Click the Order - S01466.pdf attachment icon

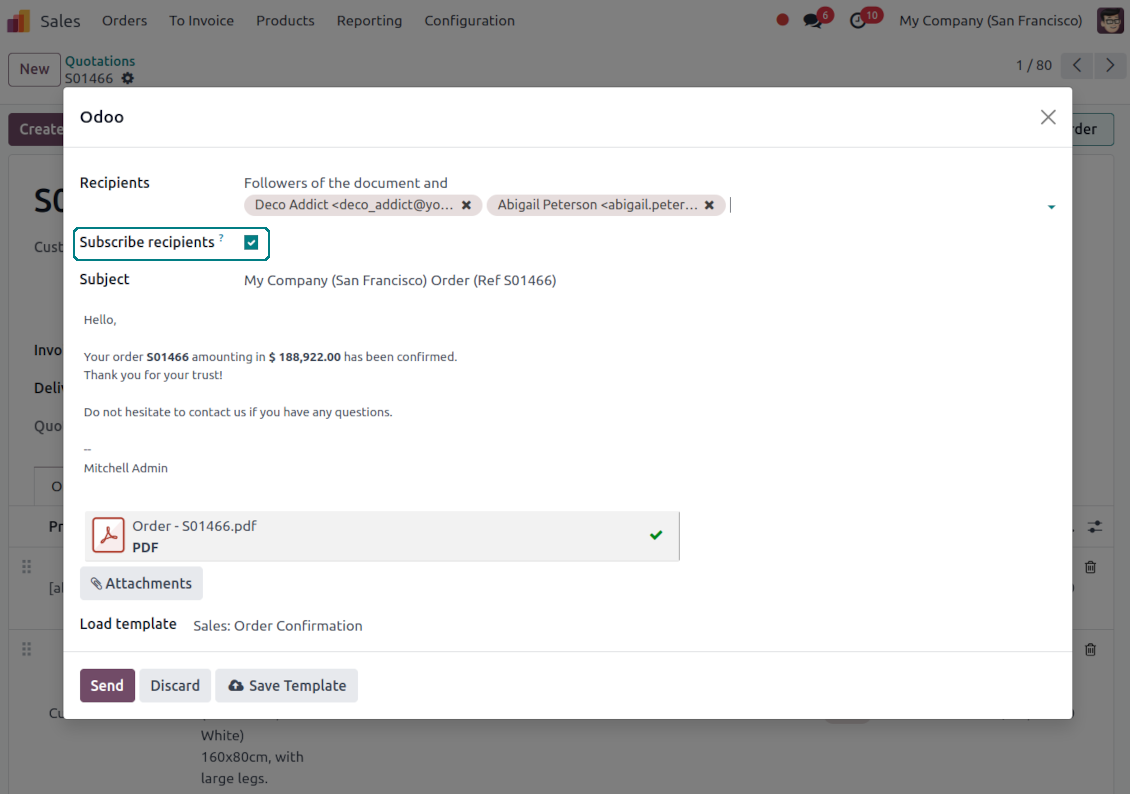pyautogui.click(x=109, y=536)
